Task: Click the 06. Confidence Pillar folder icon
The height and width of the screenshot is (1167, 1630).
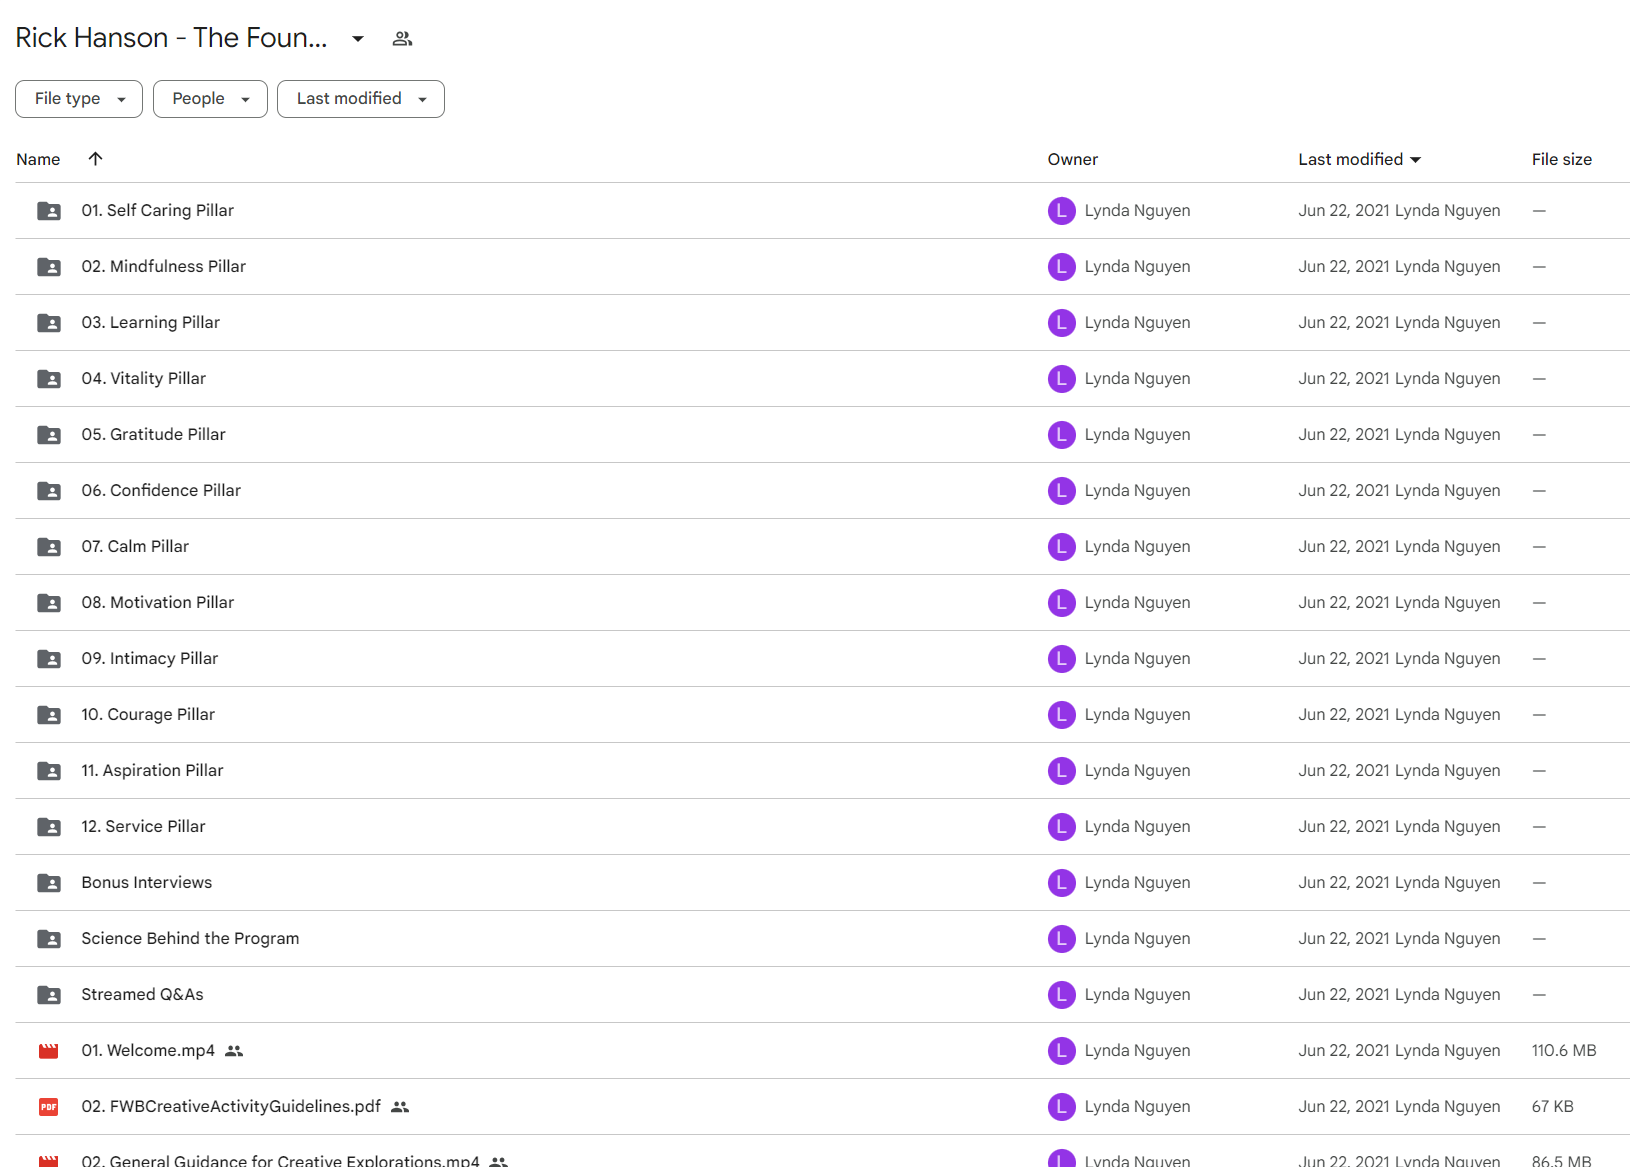Action: pyautogui.click(x=49, y=491)
